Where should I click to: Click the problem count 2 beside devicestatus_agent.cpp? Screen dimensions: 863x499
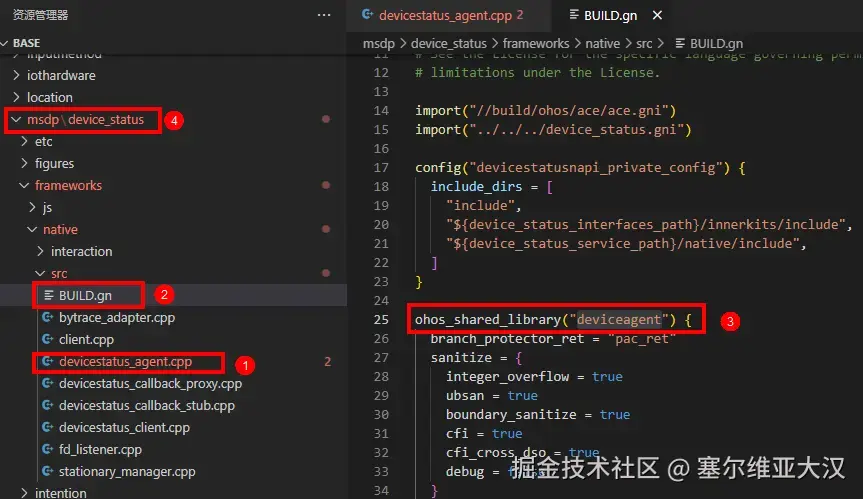pos(327,361)
